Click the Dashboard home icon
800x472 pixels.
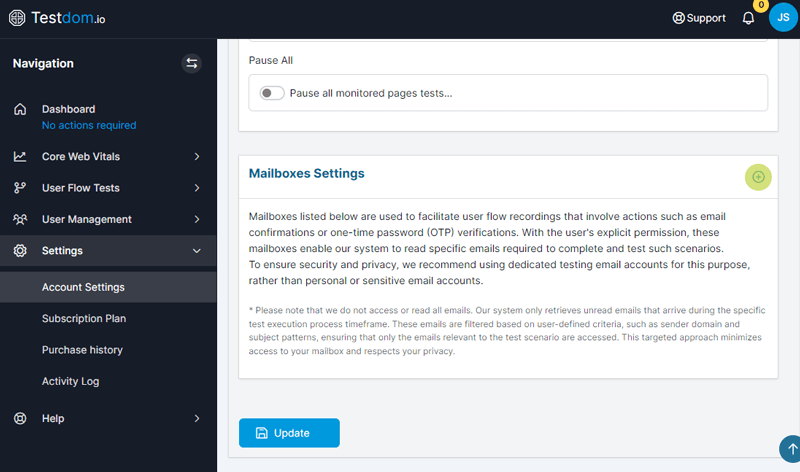(20, 109)
